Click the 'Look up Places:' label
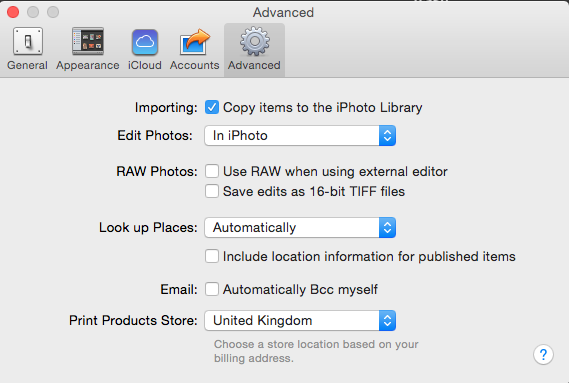 pos(148,228)
